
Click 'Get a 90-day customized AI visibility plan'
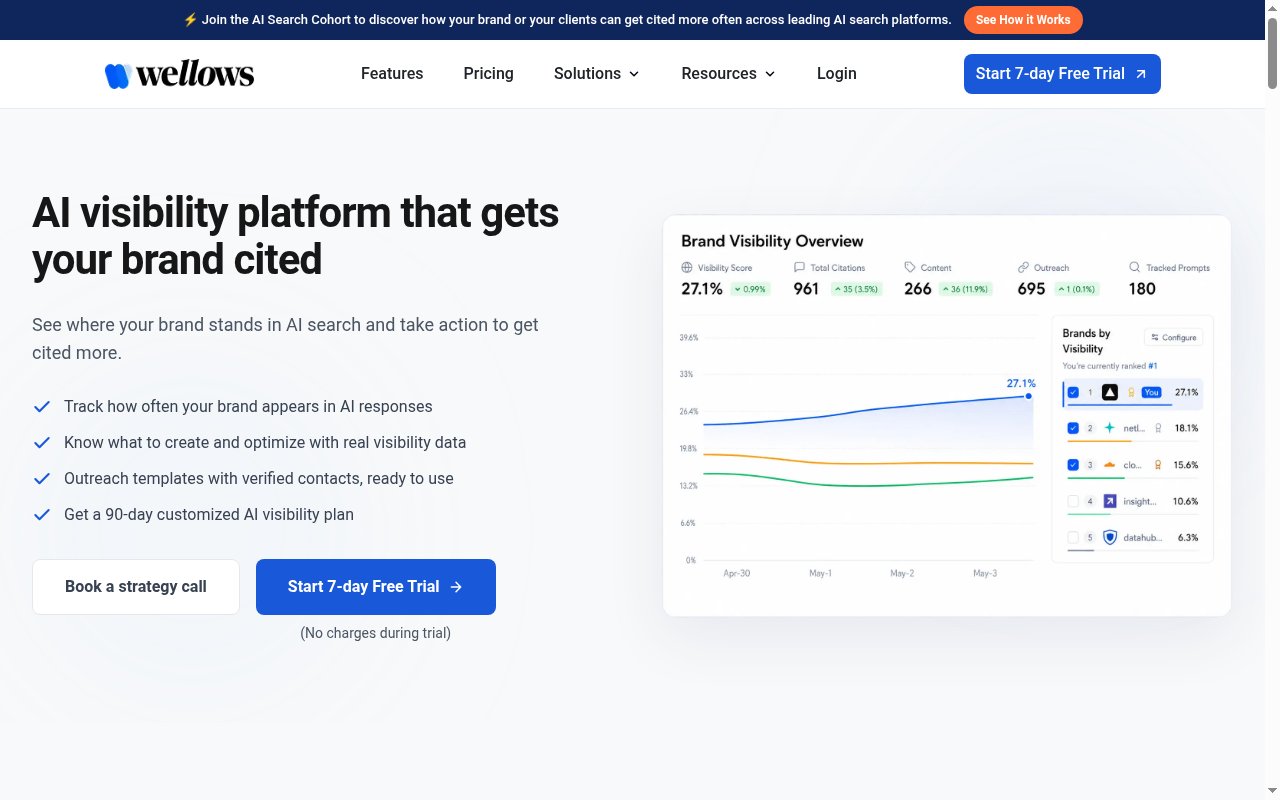(209, 515)
